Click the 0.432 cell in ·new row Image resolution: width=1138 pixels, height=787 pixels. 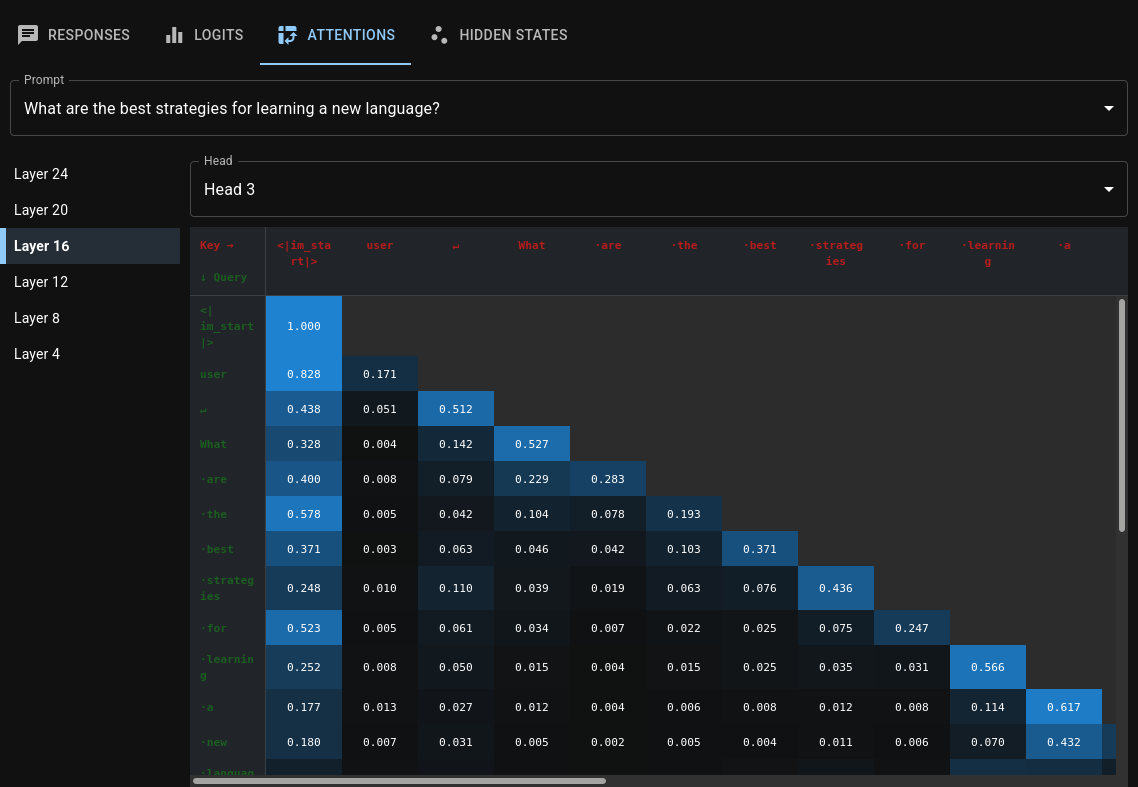[1064, 742]
